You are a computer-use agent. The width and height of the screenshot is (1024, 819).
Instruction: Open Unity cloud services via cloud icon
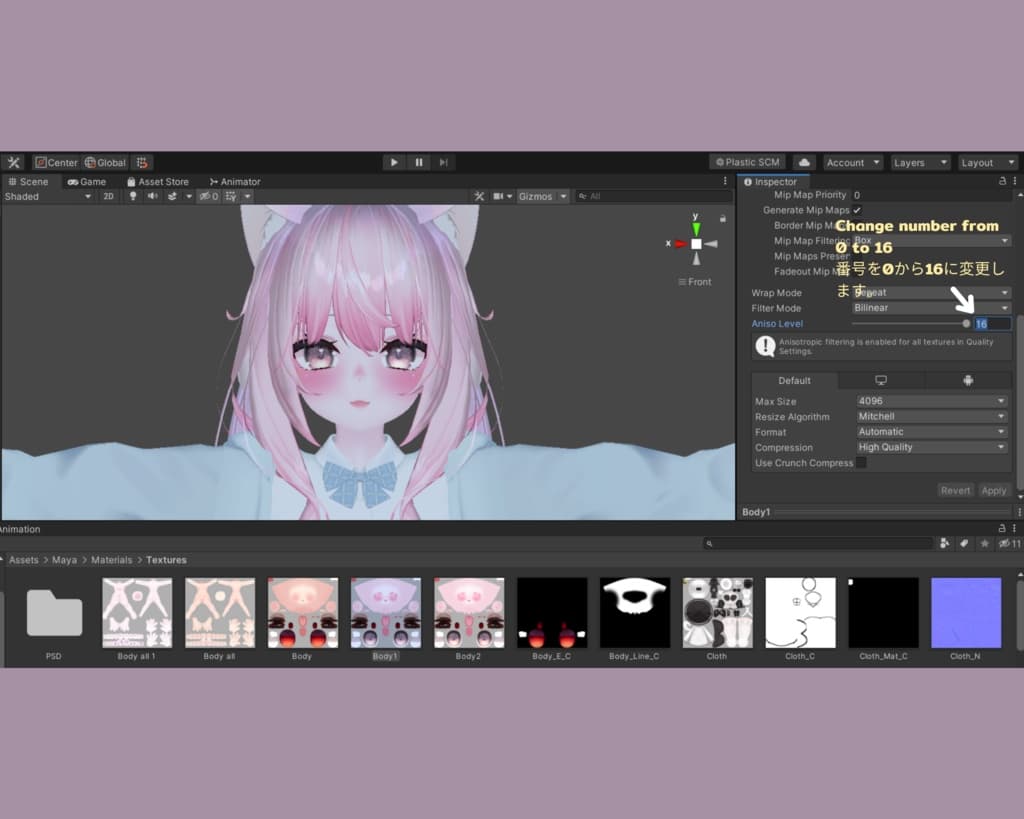tap(804, 162)
